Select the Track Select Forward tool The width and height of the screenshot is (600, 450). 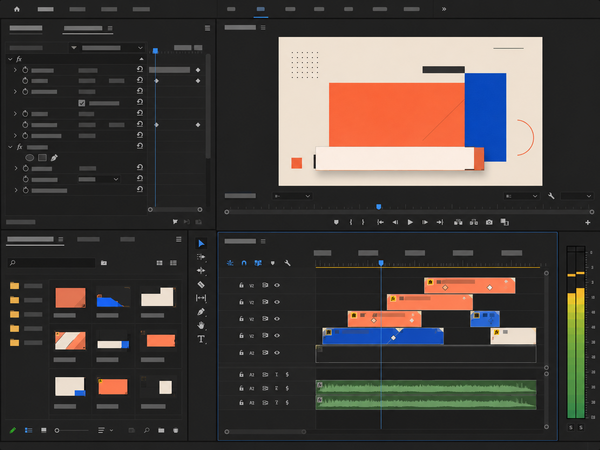pyautogui.click(x=201, y=257)
